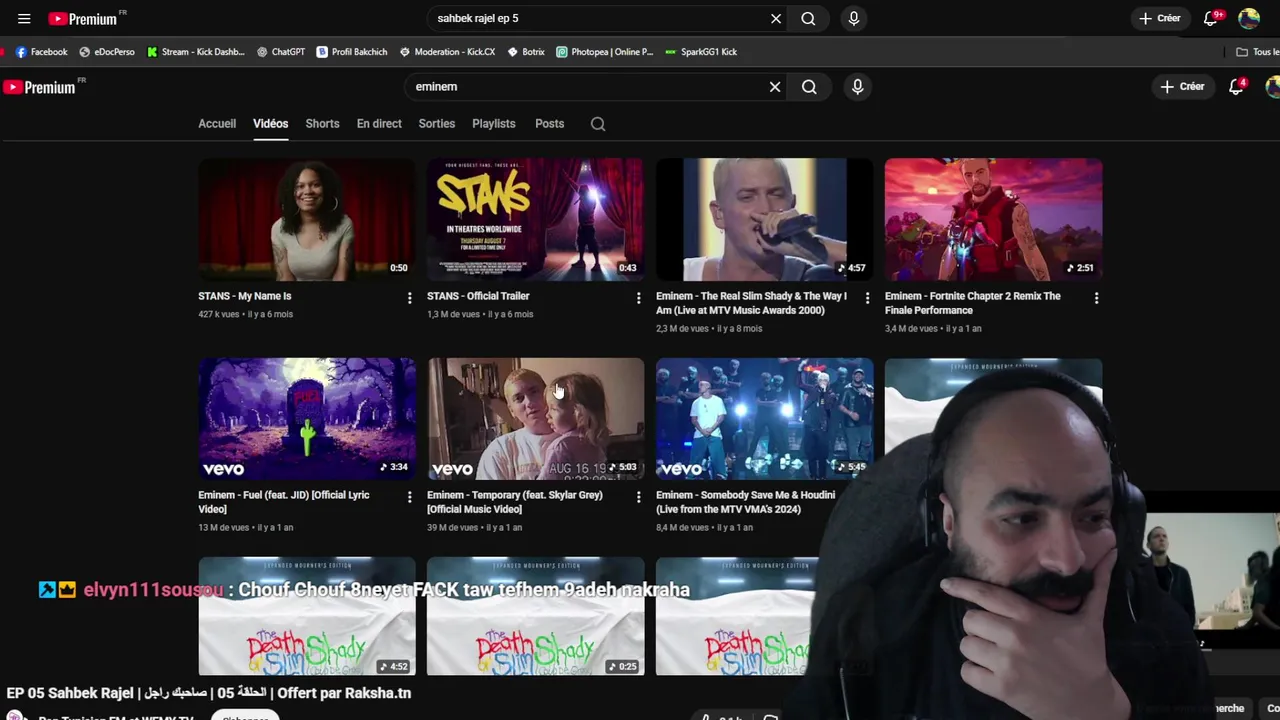This screenshot has height=720, width=1280.
Task: Open the Profil Bakchich bookmark
Action: pyautogui.click(x=352, y=52)
